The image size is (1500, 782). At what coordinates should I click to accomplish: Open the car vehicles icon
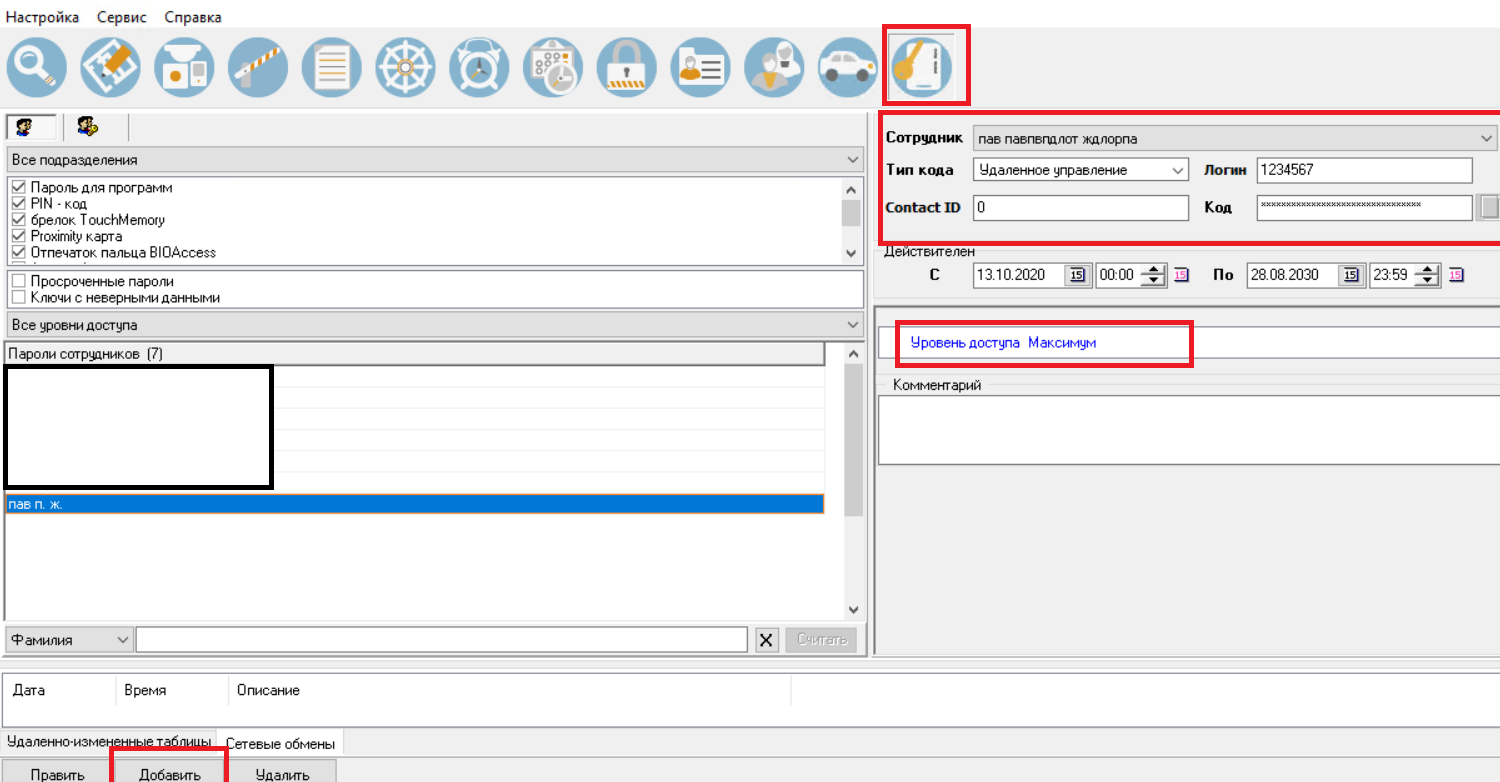(x=848, y=67)
